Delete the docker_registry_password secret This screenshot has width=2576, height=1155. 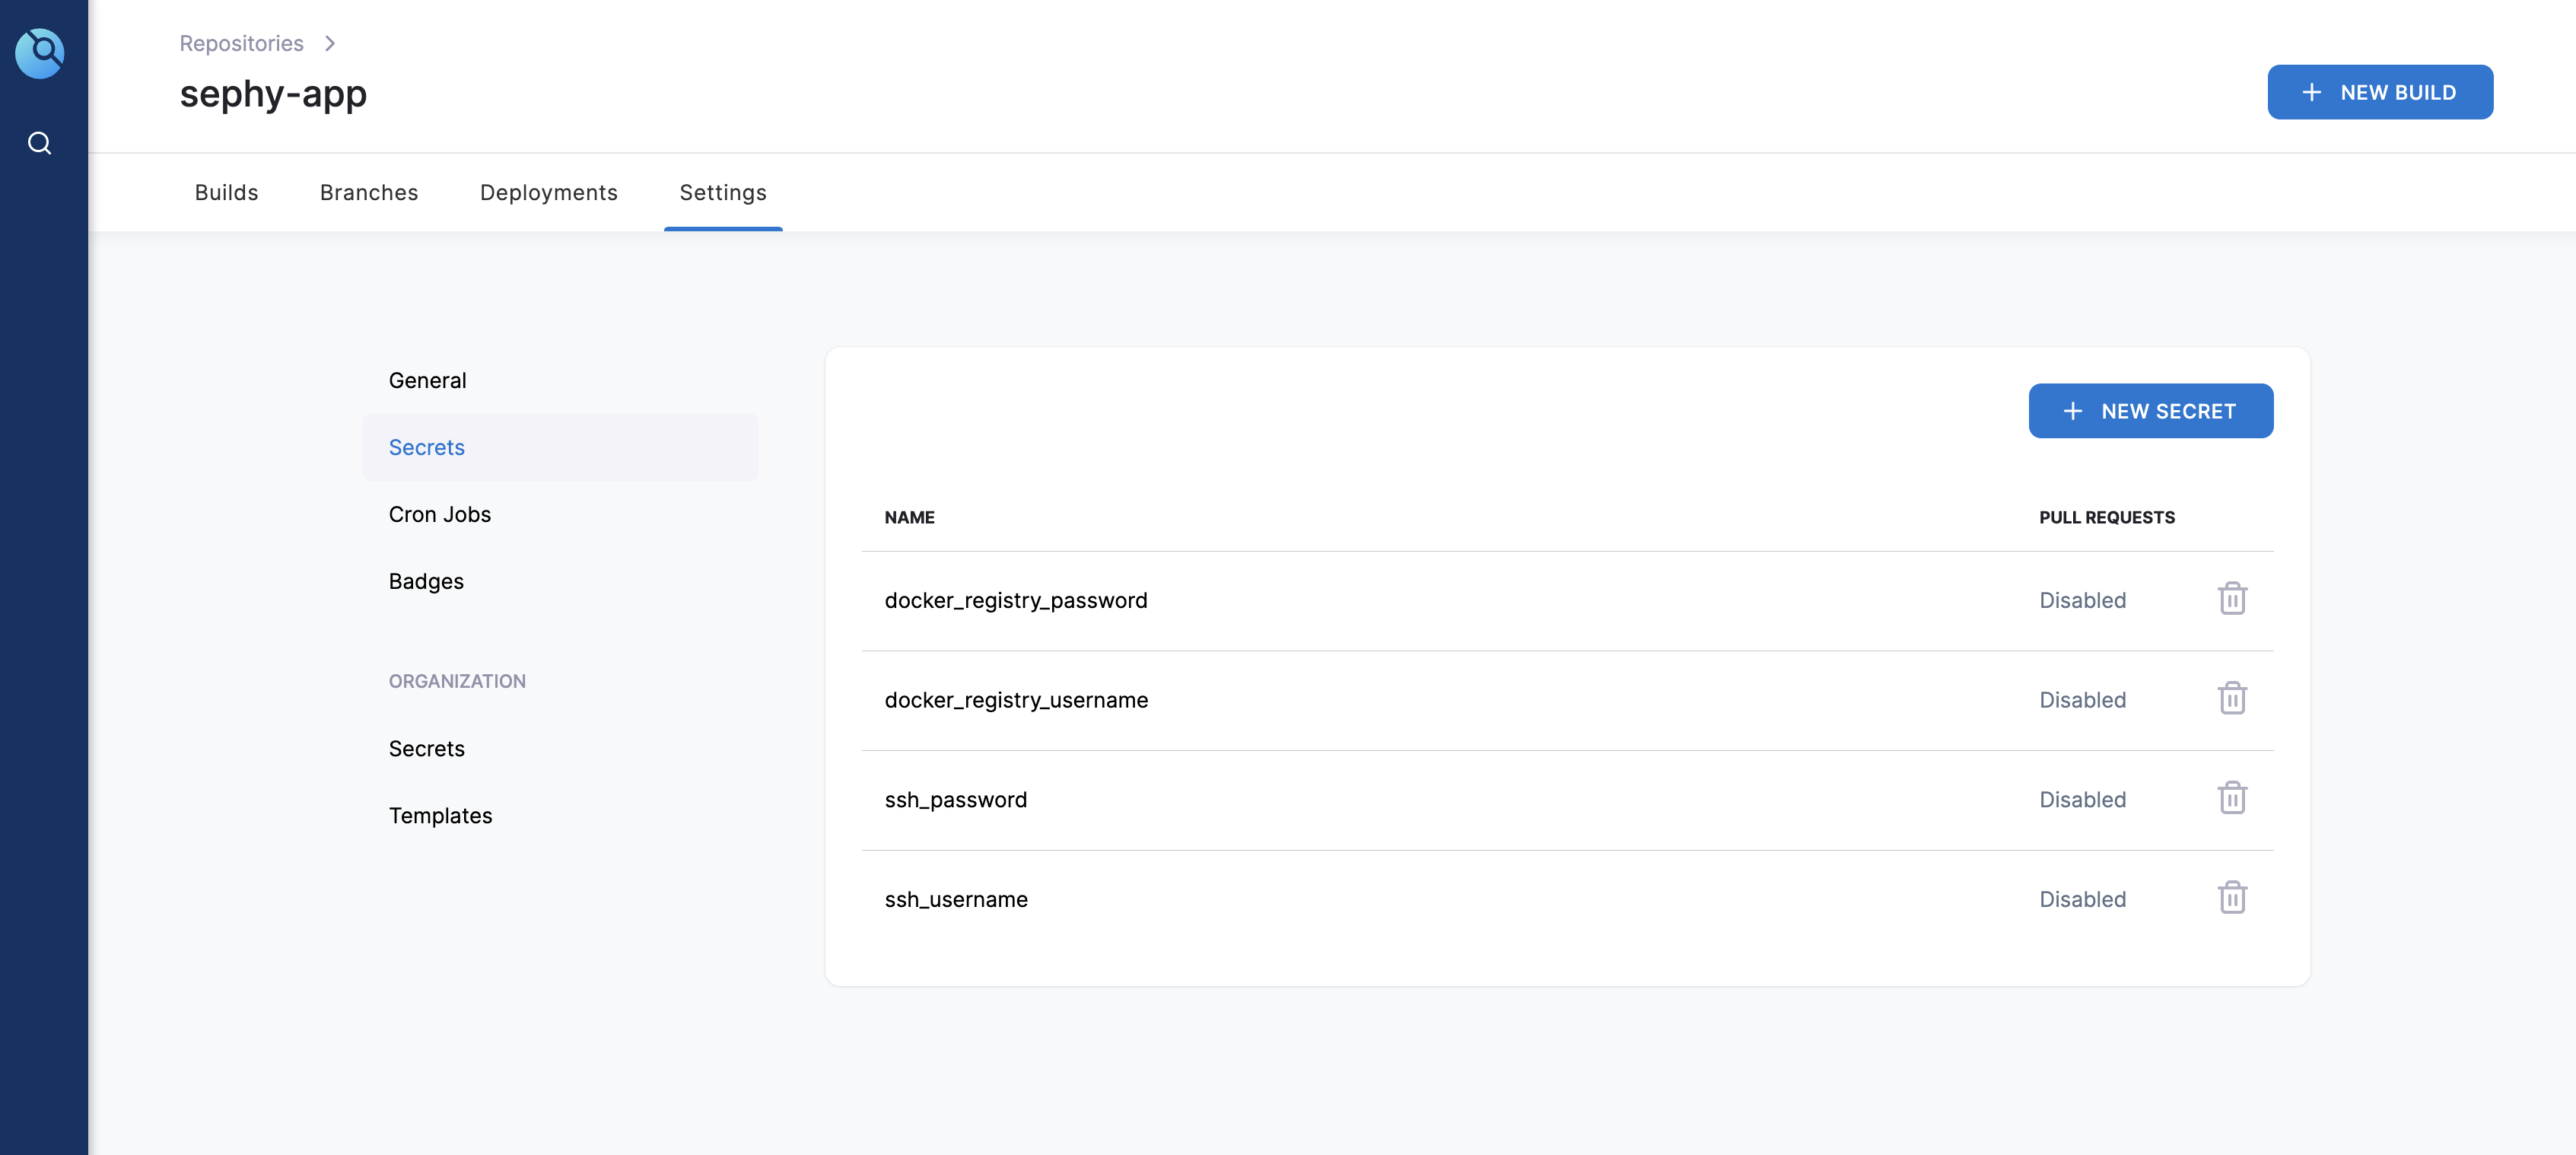tap(2232, 599)
